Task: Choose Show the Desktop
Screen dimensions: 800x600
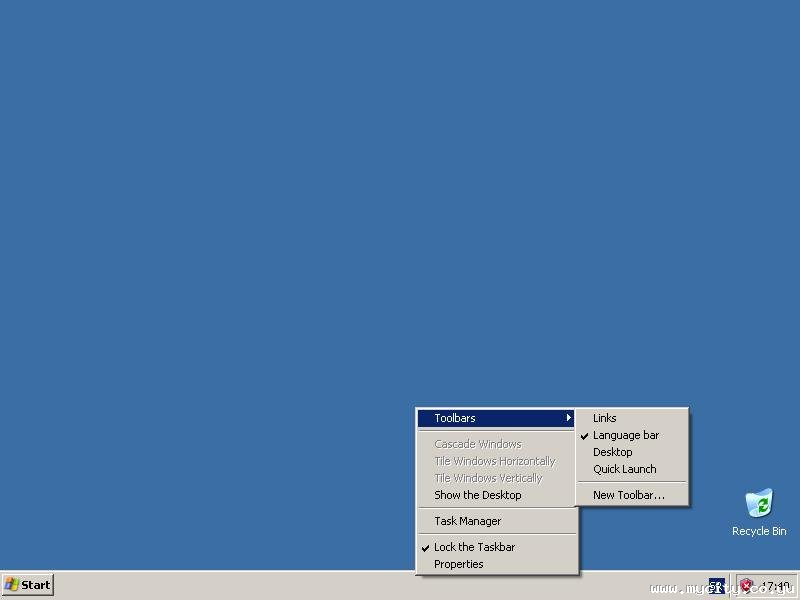Action: 498,495
